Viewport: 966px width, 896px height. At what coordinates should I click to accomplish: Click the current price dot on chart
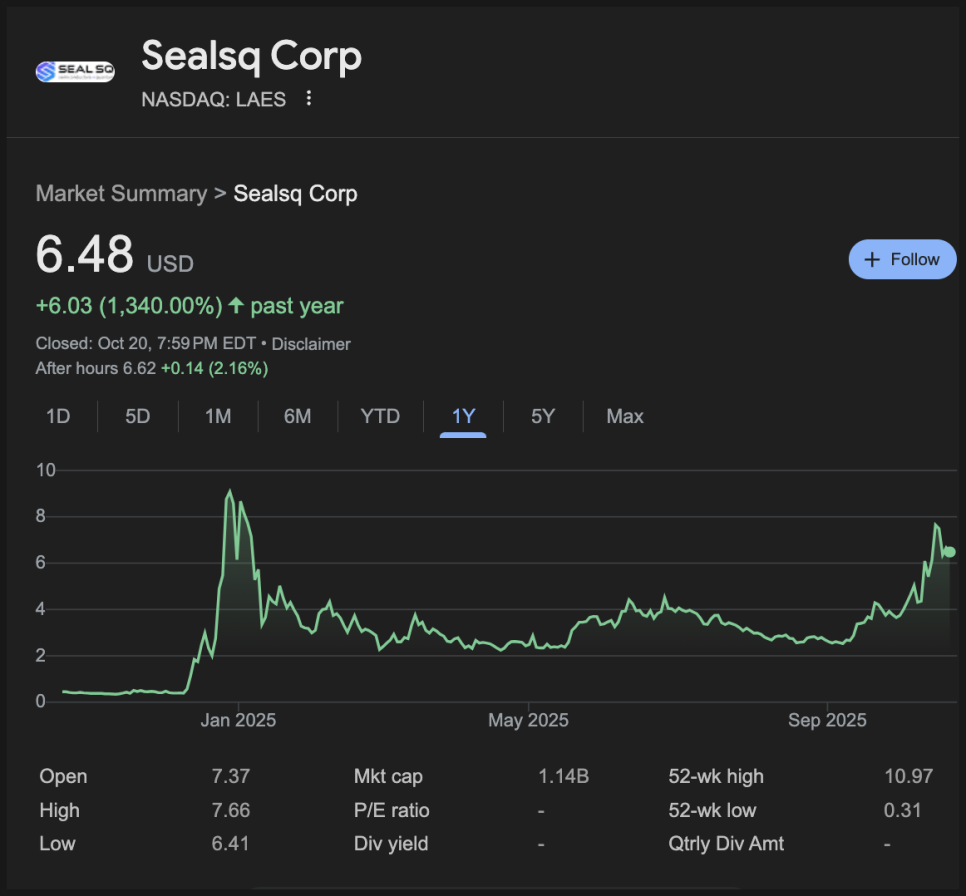pos(949,552)
